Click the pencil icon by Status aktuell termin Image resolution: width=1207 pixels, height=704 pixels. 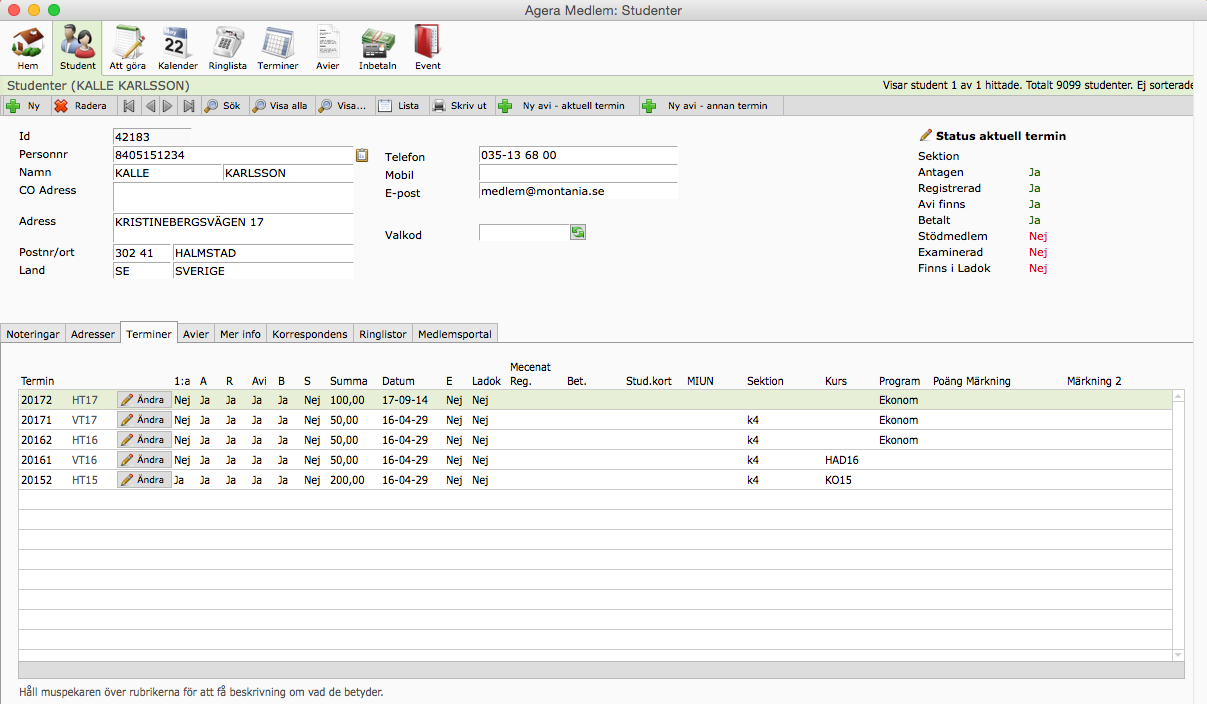[x=925, y=135]
